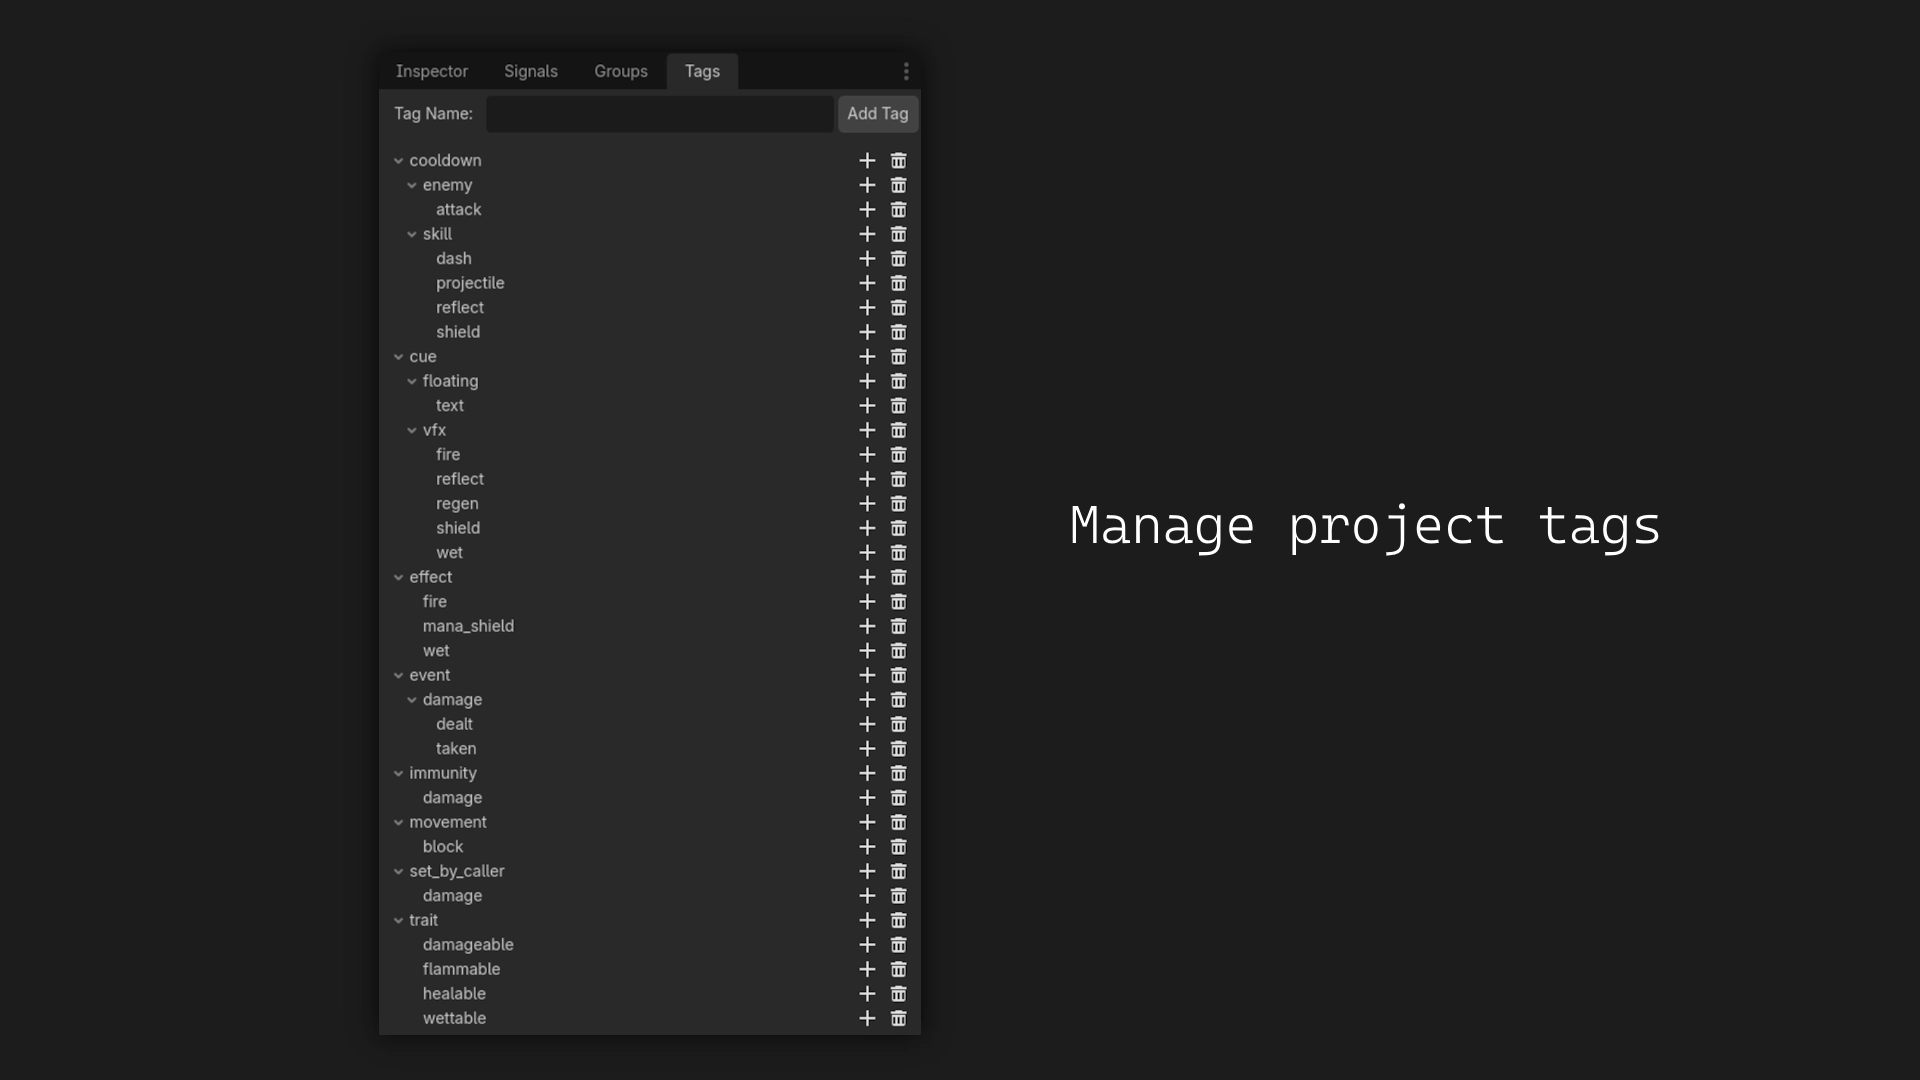This screenshot has width=1920, height=1080.
Task: Select the projectile tag row
Action: tap(650, 283)
